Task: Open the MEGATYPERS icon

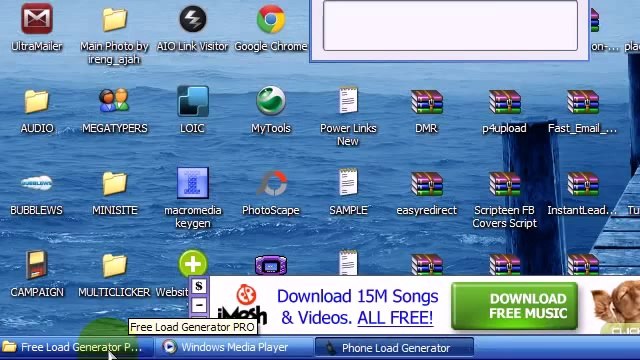Action: (x=114, y=100)
